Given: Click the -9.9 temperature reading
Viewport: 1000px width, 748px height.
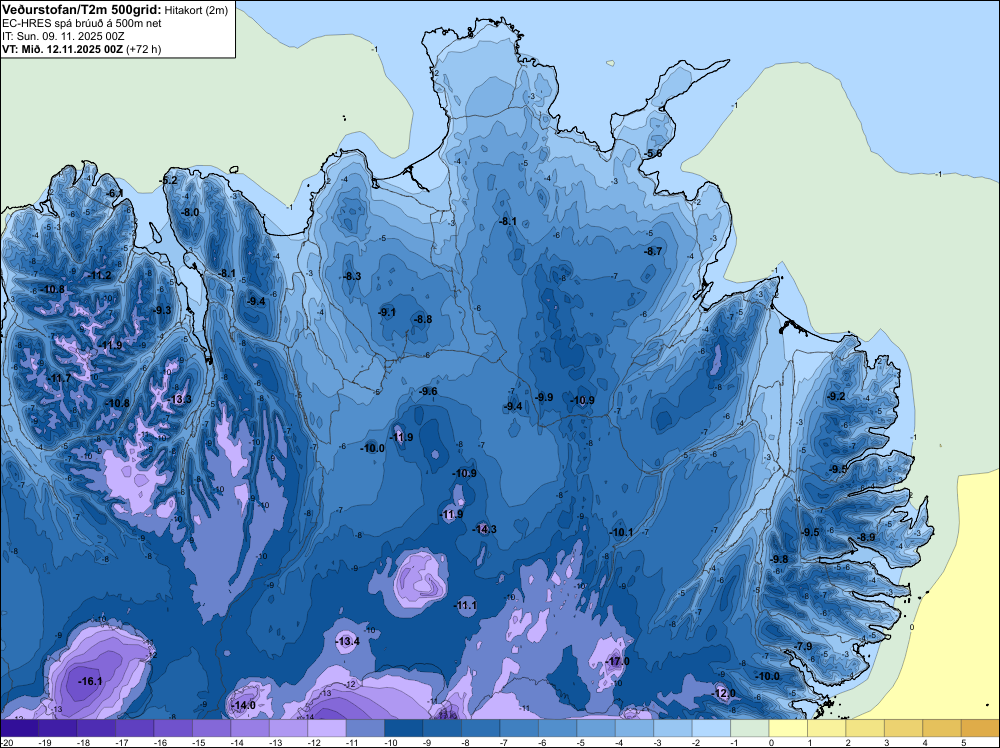Looking at the screenshot, I should (x=544, y=397).
